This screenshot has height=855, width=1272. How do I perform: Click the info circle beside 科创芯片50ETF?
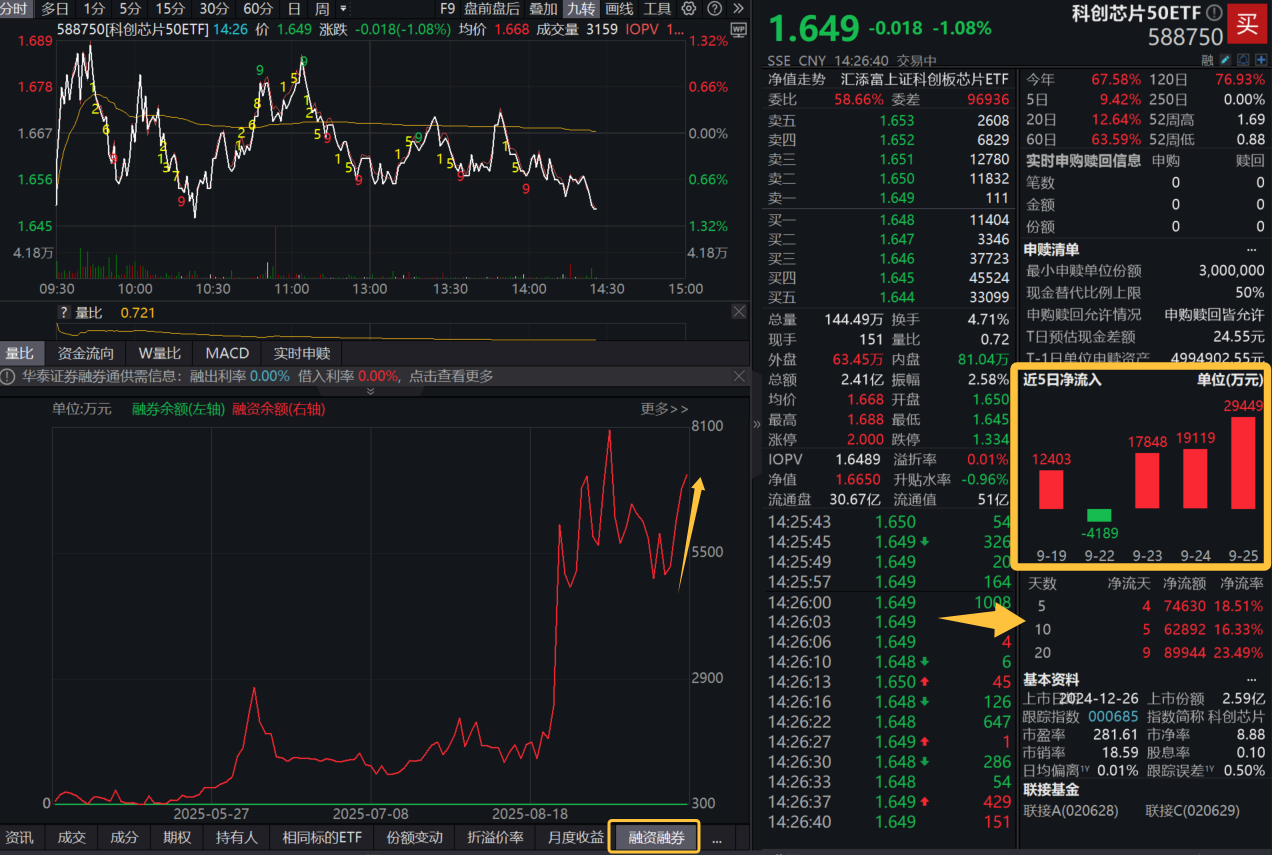tap(1214, 12)
